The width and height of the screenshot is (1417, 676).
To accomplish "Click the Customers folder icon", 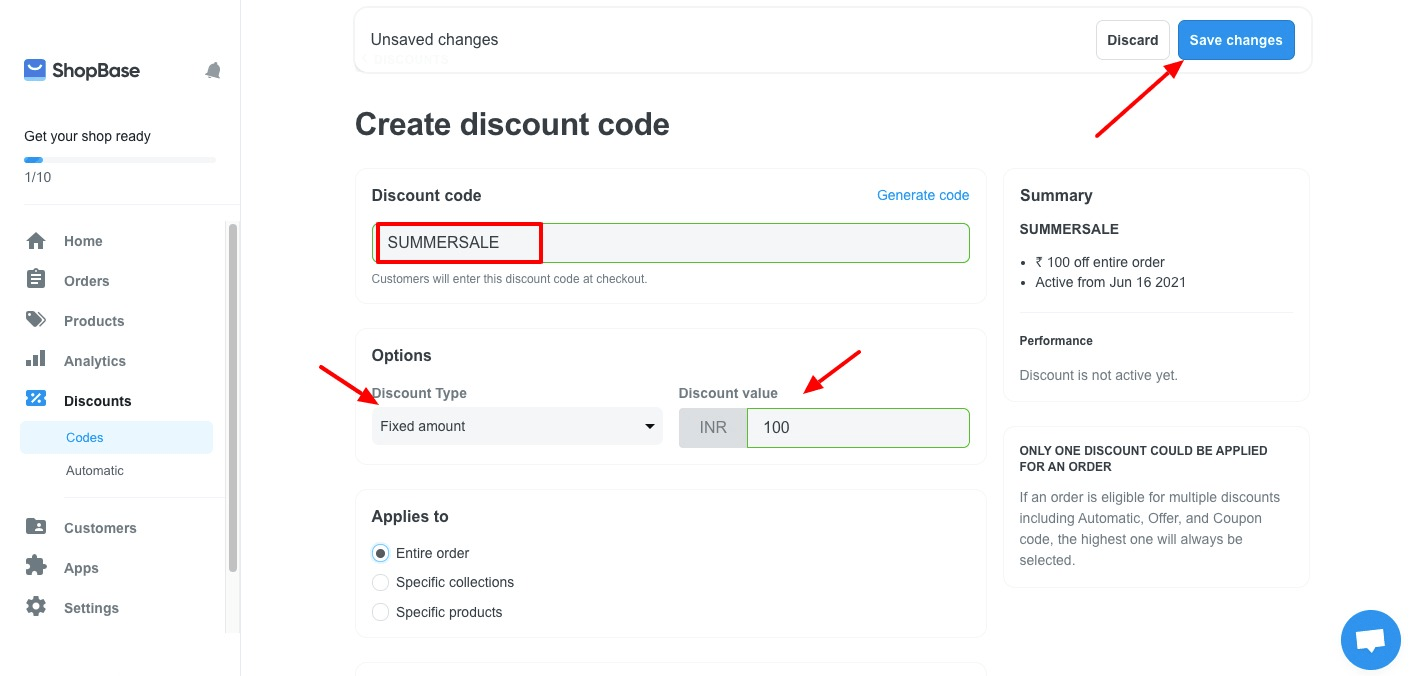I will (x=36, y=527).
